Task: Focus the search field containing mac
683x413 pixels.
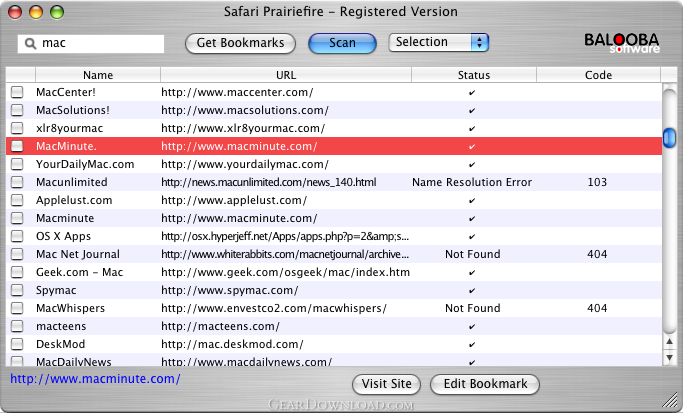Action: (x=91, y=44)
